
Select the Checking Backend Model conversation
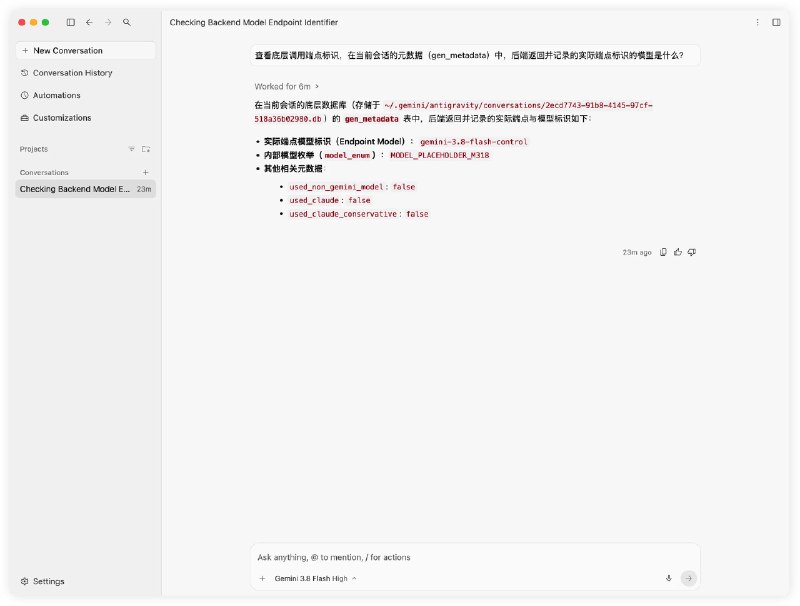[86, 189]
